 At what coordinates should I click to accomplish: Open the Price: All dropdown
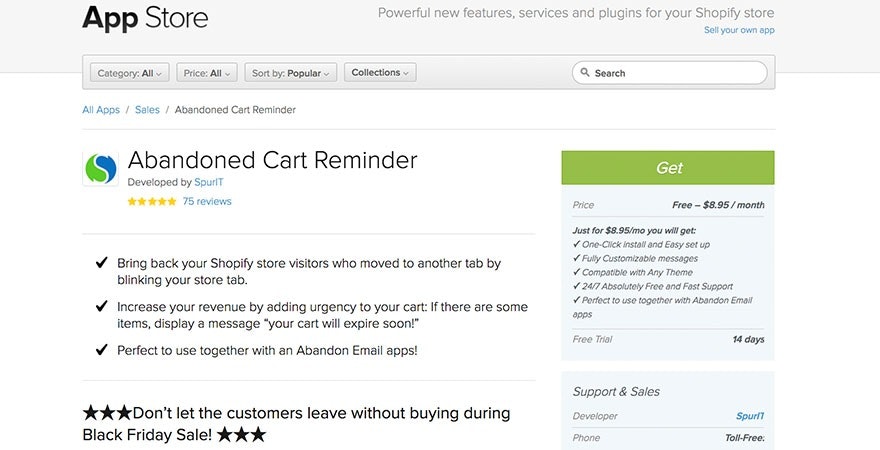click(x=207, y=73)
